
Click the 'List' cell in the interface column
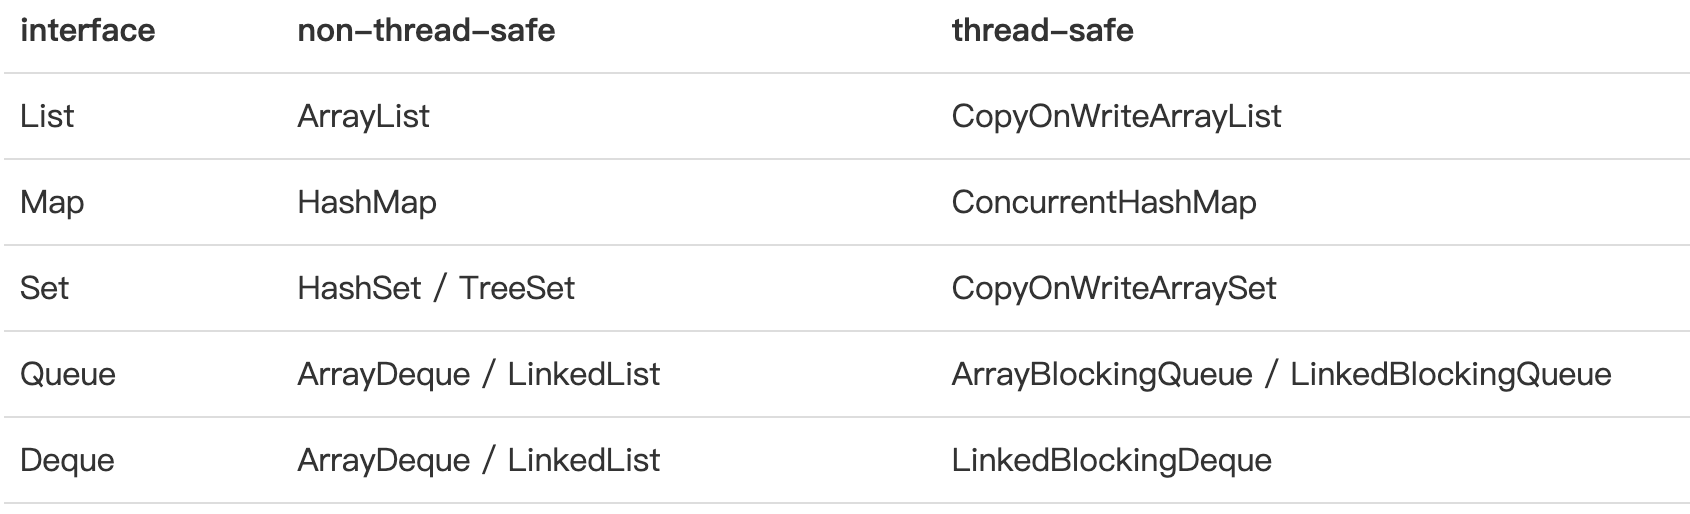click(47, 116)
